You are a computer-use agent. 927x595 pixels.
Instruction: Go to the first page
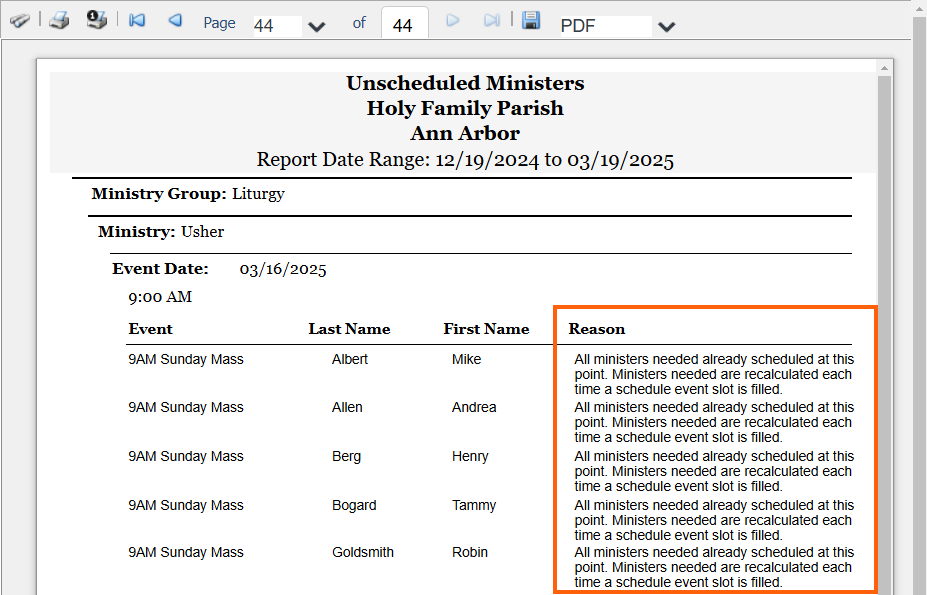137,20
